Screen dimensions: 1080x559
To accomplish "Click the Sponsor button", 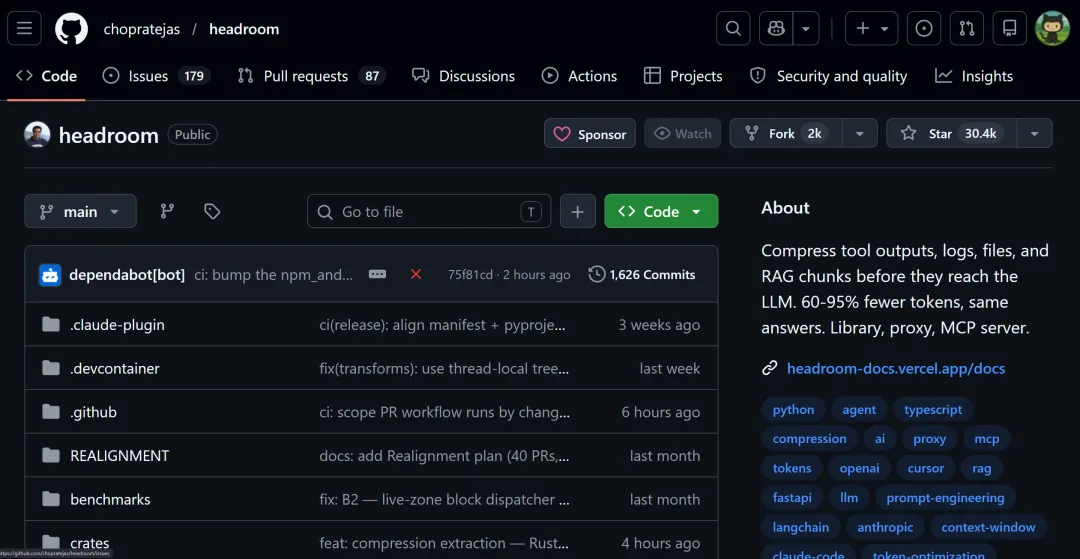I will (x=590, y=134).
